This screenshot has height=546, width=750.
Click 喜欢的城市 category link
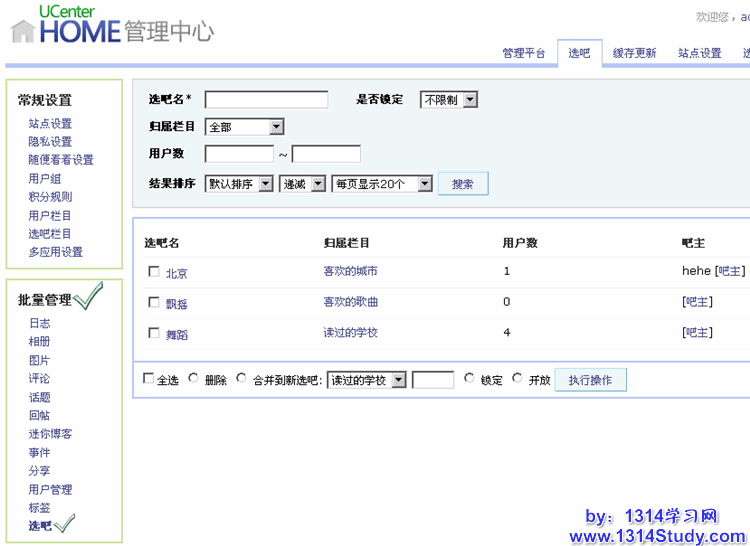pos(350,272)
